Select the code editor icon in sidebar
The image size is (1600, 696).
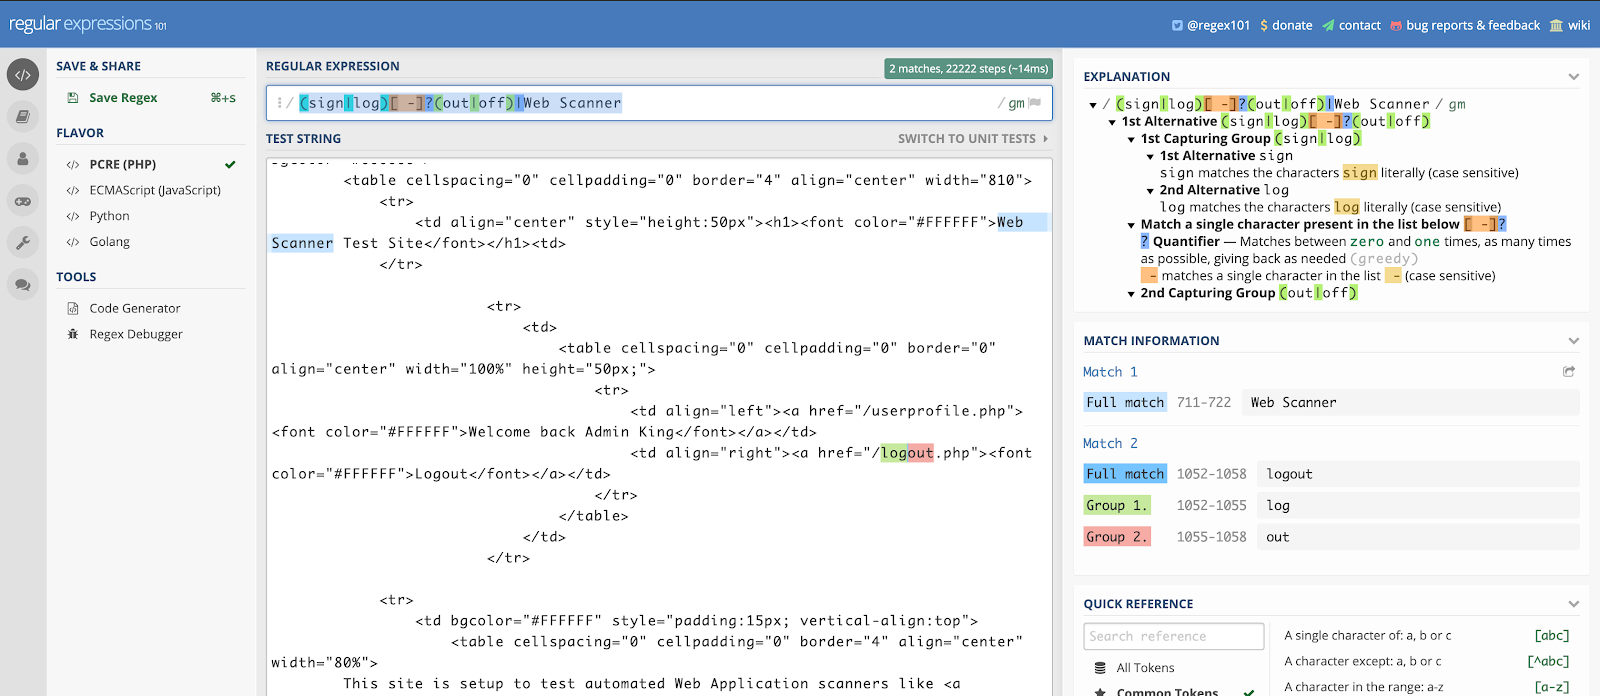click(23, 75)
